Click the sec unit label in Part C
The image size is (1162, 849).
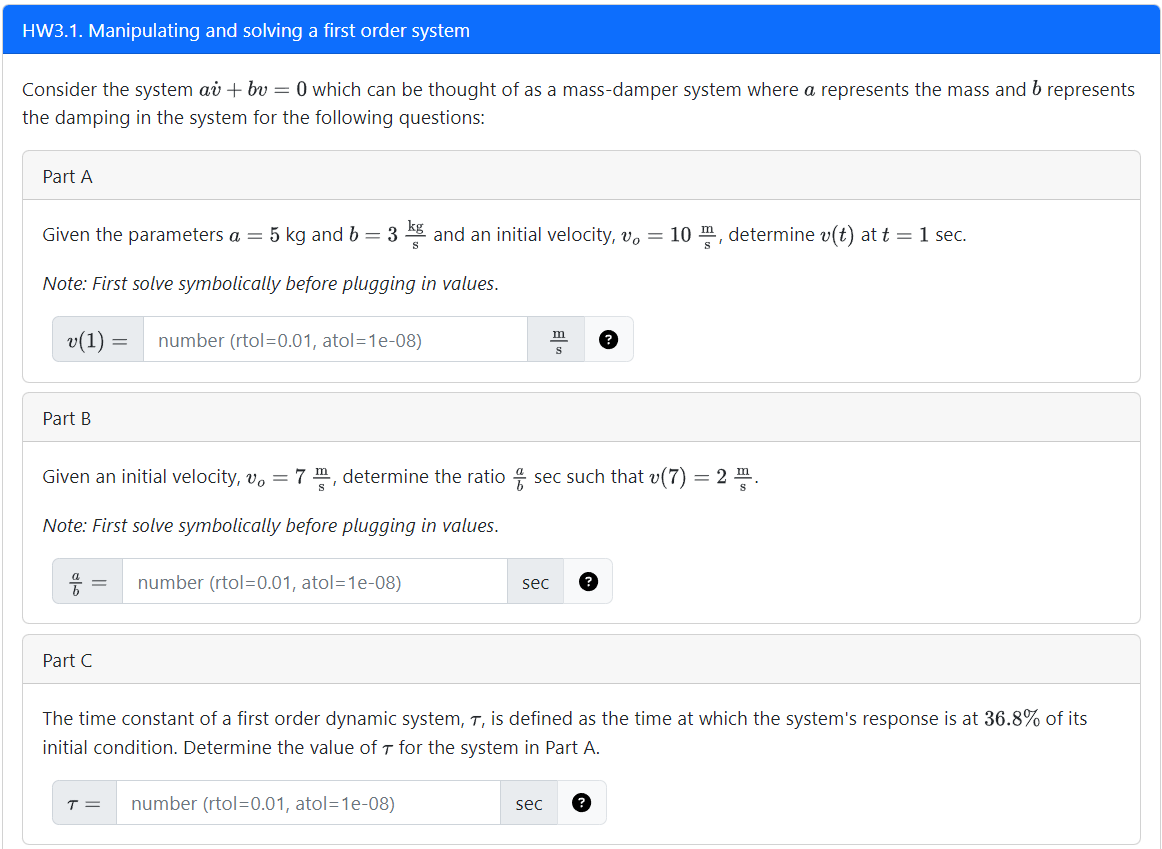coord(528,802)
